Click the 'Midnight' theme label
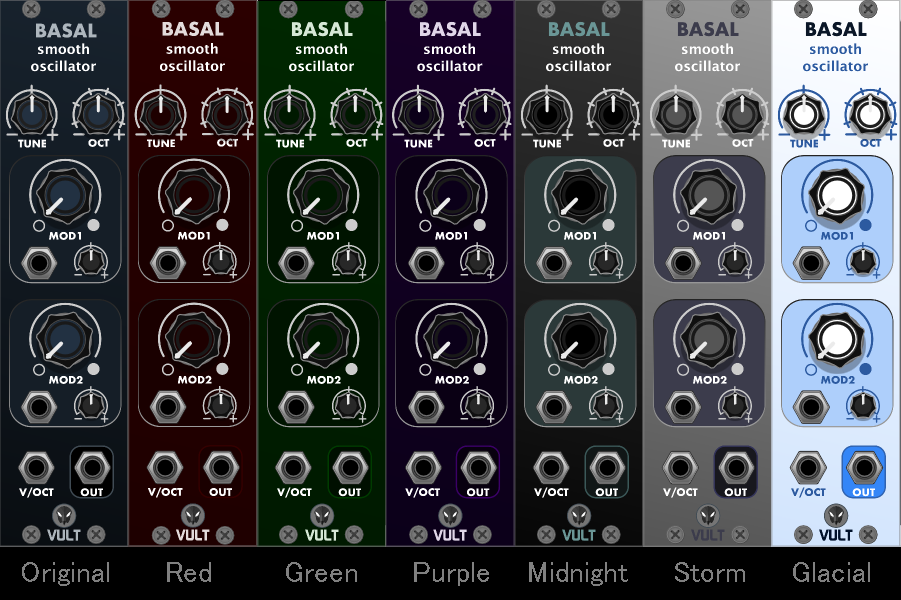This screenshot has height=600, width=901. [578, 574]
